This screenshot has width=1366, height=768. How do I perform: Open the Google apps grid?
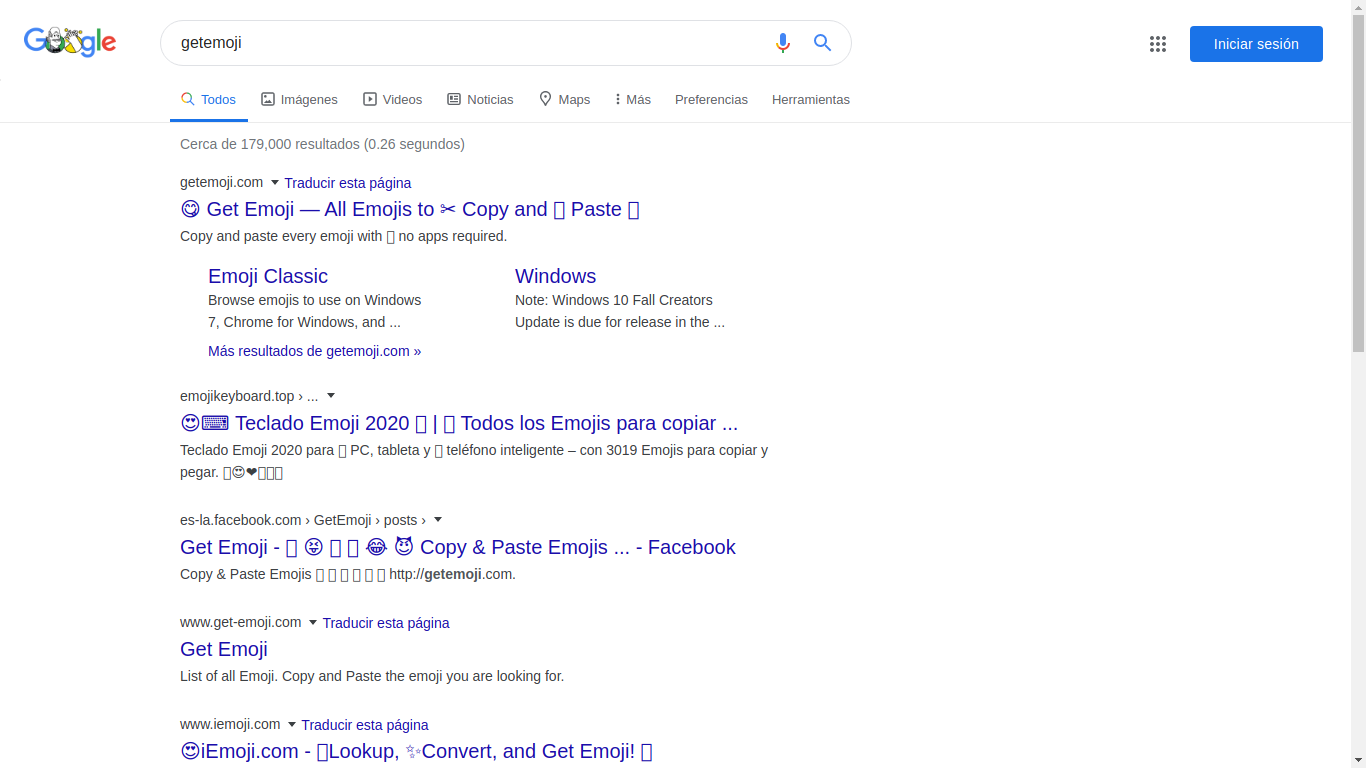pos(1158,44)
